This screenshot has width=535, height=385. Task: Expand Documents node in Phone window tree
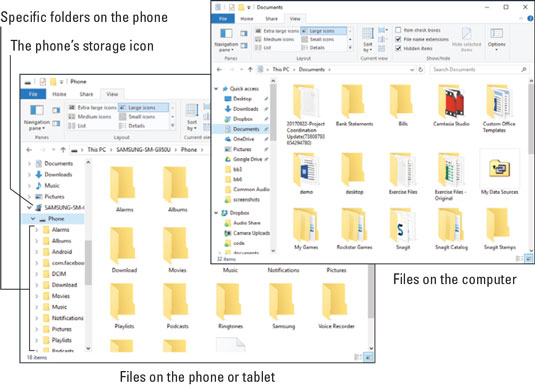click(29, 164)
